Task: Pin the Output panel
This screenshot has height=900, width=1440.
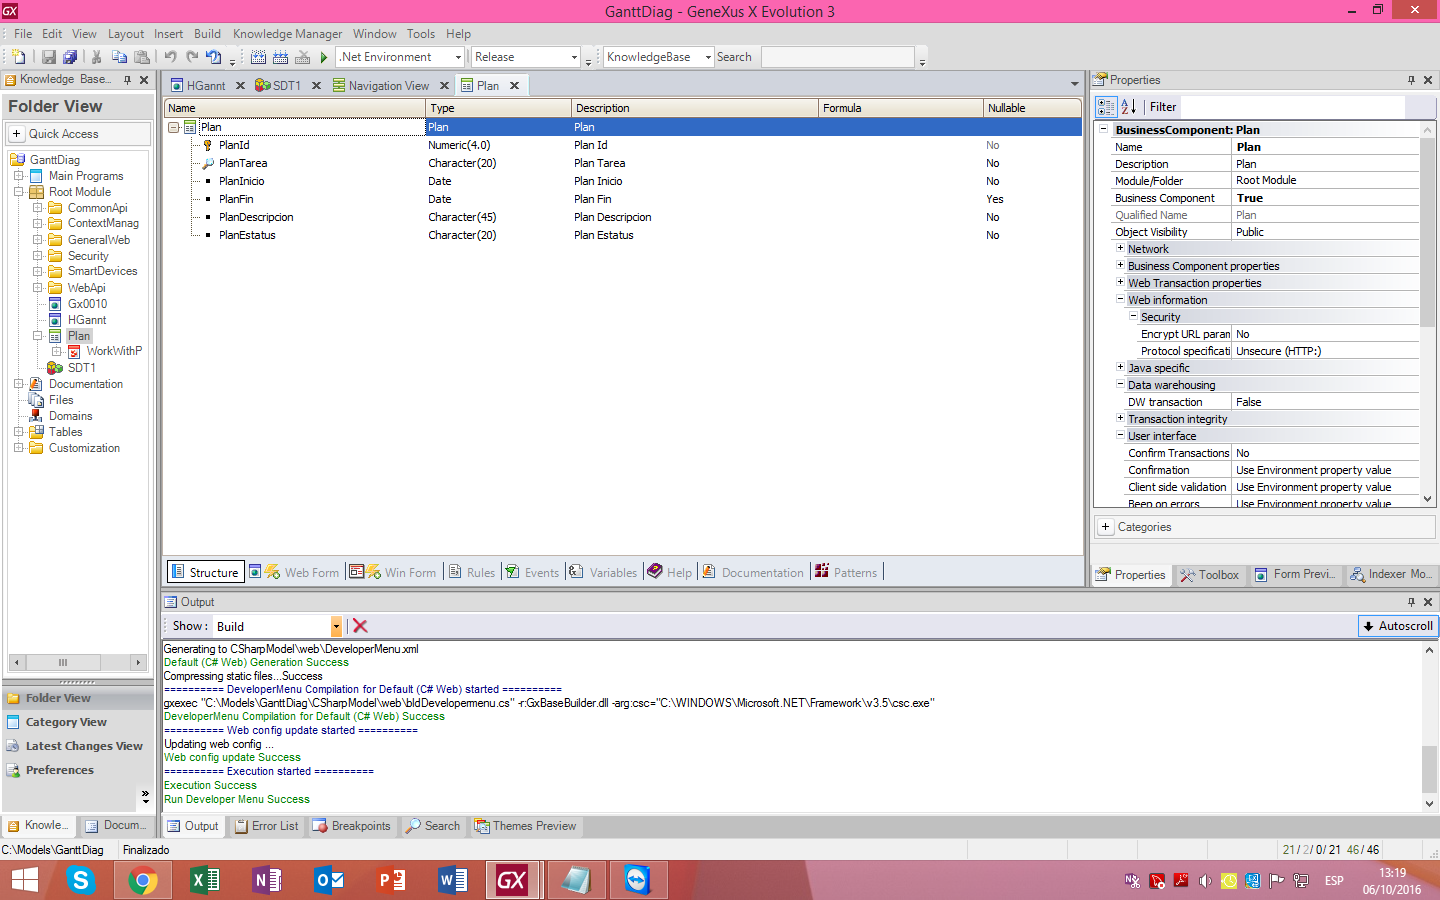Action: [1411, 602]
